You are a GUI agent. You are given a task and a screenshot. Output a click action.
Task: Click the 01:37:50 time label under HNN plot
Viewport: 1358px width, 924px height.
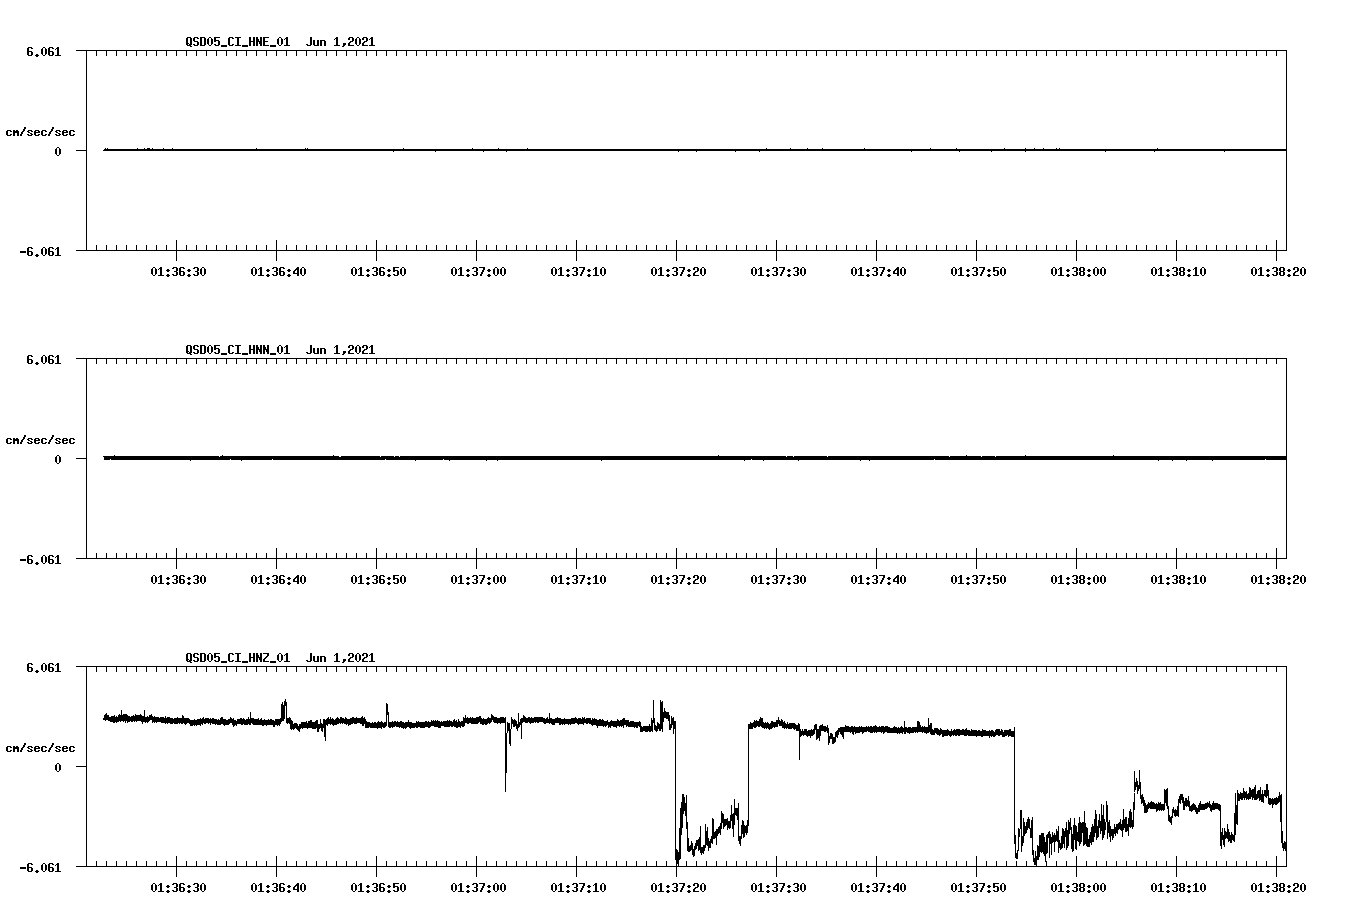point(978,579)
